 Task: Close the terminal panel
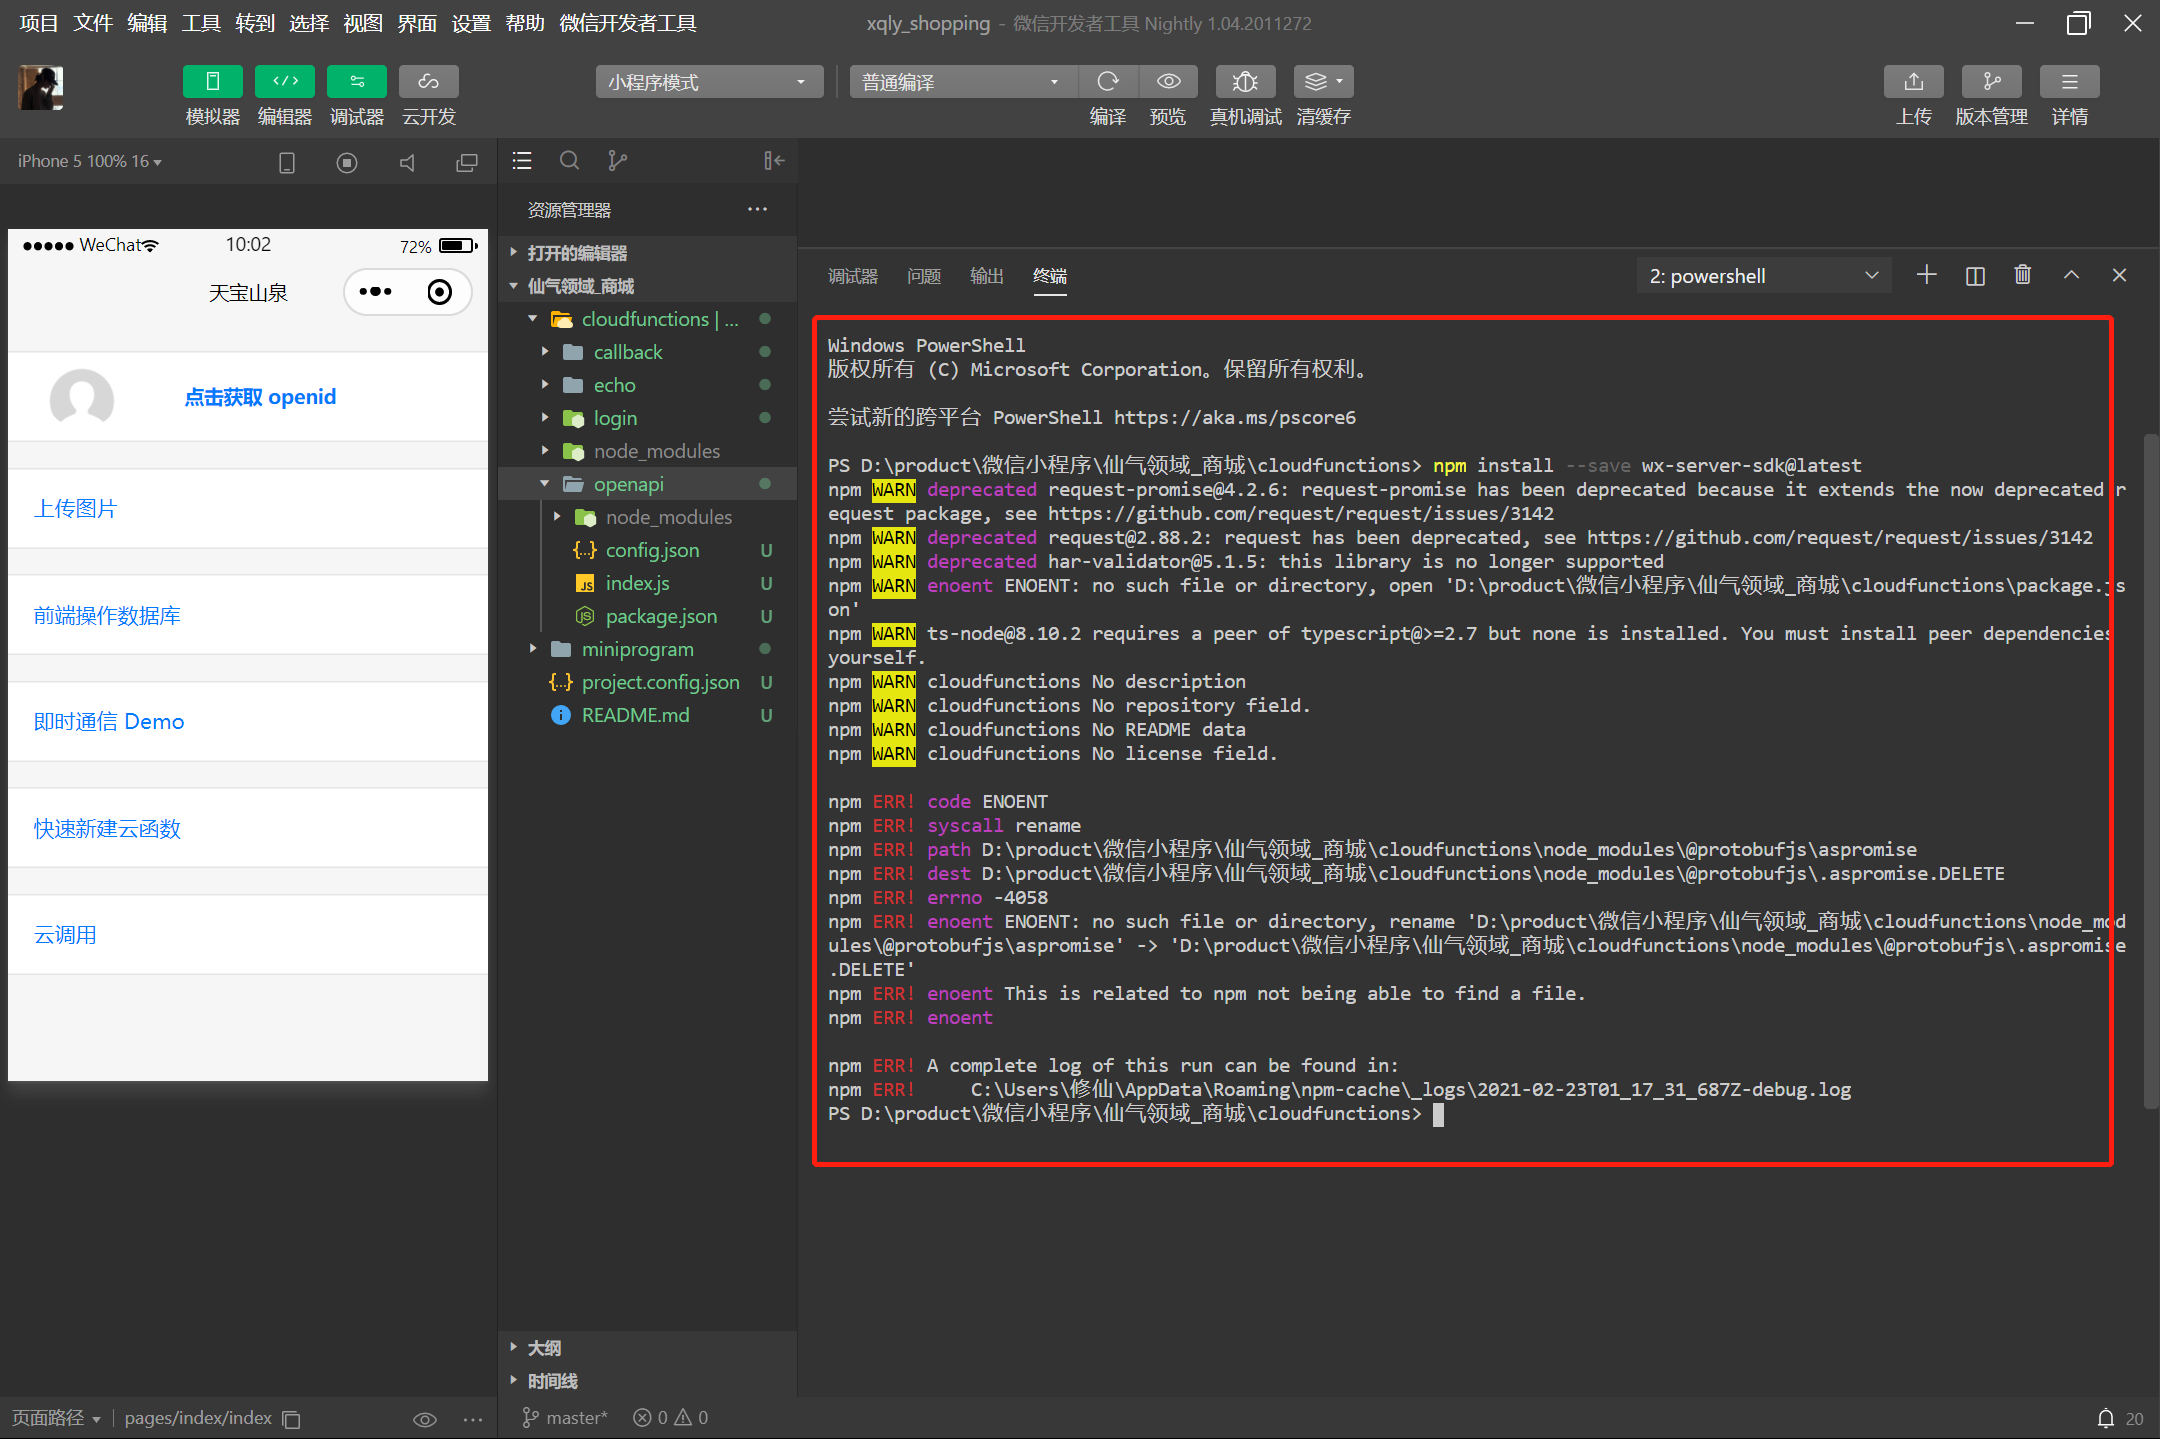click(x=2119, y=275)
